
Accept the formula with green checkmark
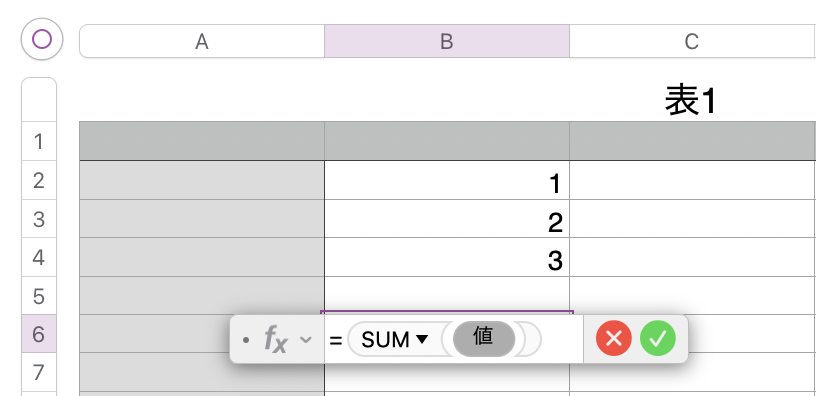tap(658, 339)
